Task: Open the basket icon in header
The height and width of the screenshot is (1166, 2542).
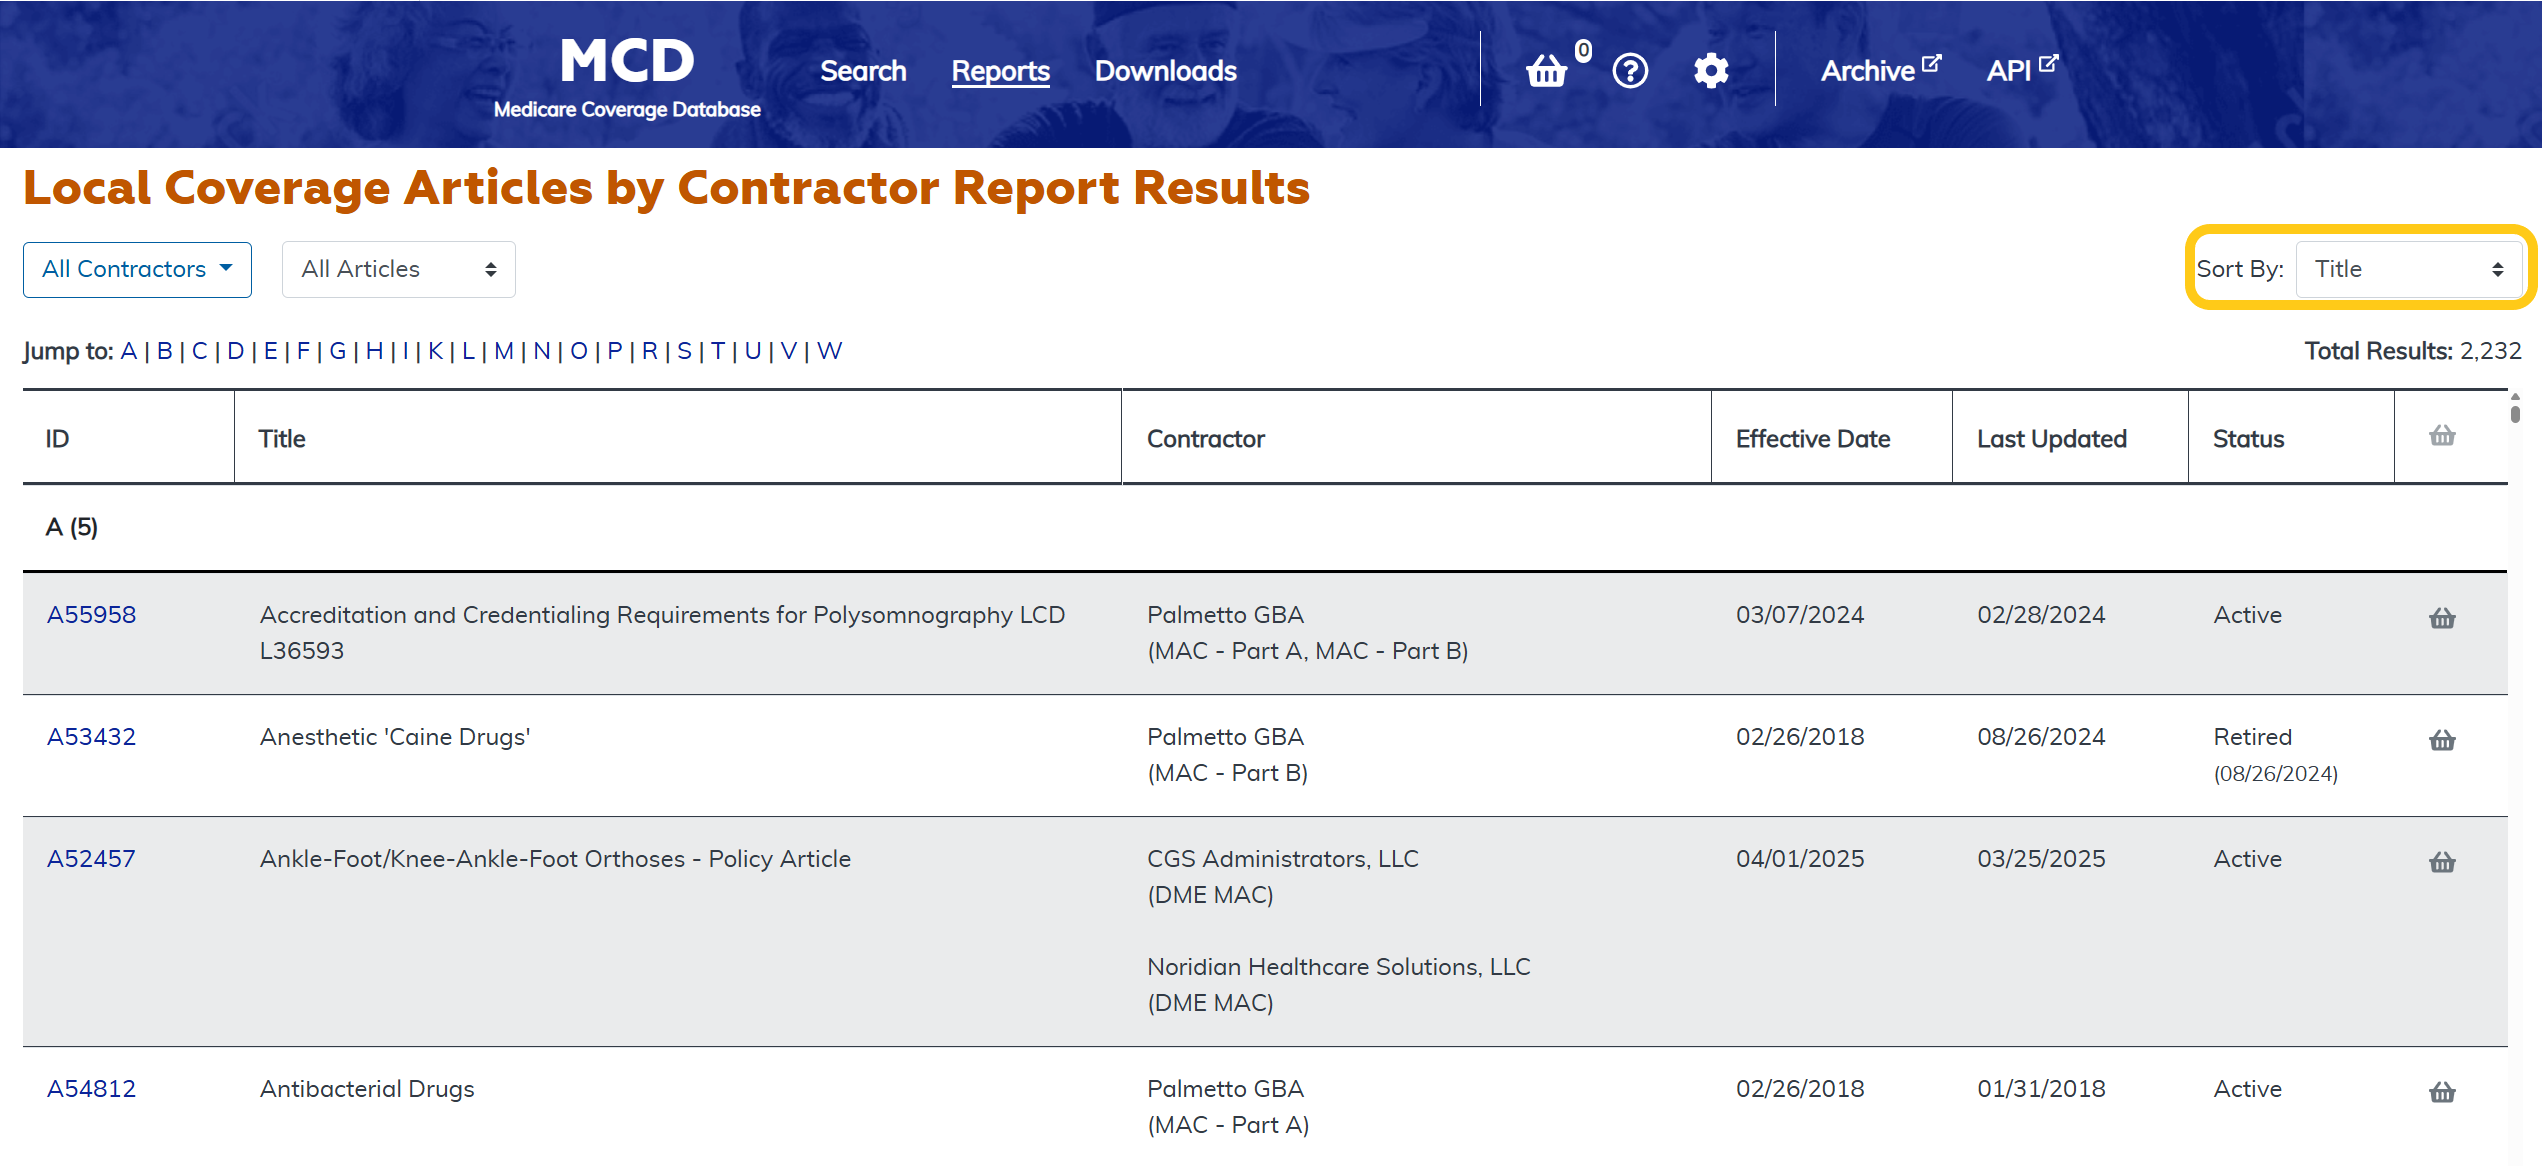Action: click(1546, 71)
